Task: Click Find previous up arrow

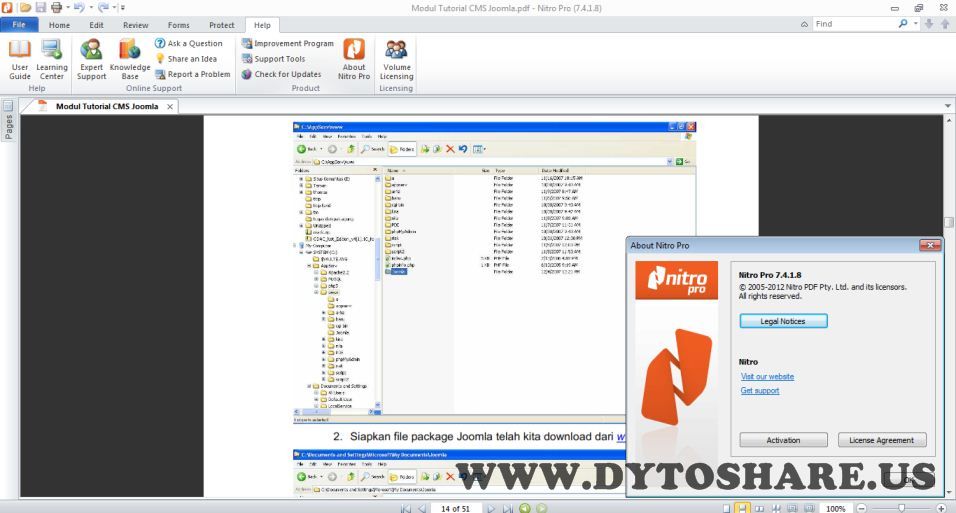Action: click(945, 24)
